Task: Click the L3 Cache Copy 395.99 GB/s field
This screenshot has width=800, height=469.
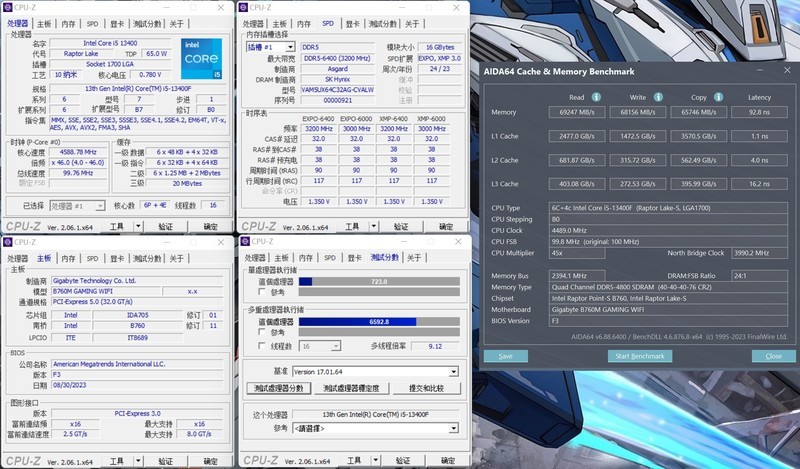Action: (698, 184)
